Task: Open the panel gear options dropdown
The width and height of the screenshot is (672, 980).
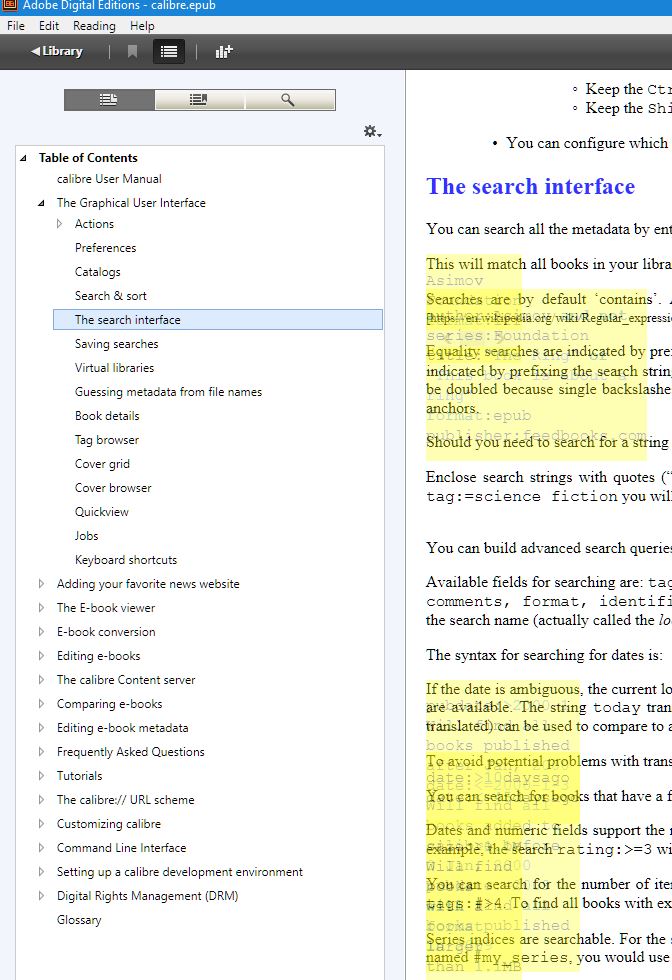Action: (x=373, y=131)
